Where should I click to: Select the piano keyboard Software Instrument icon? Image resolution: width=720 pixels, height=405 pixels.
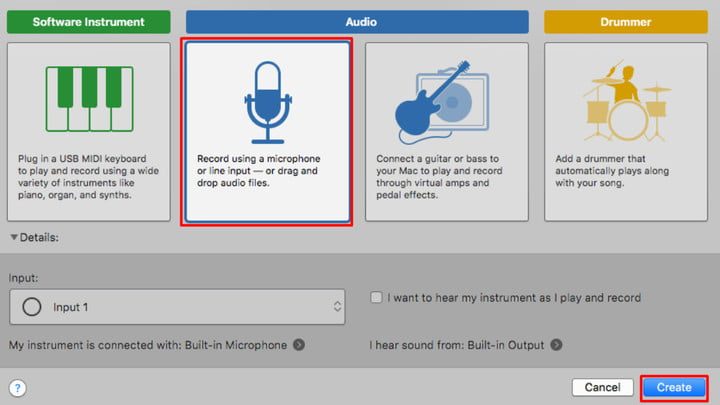point(88,101)
